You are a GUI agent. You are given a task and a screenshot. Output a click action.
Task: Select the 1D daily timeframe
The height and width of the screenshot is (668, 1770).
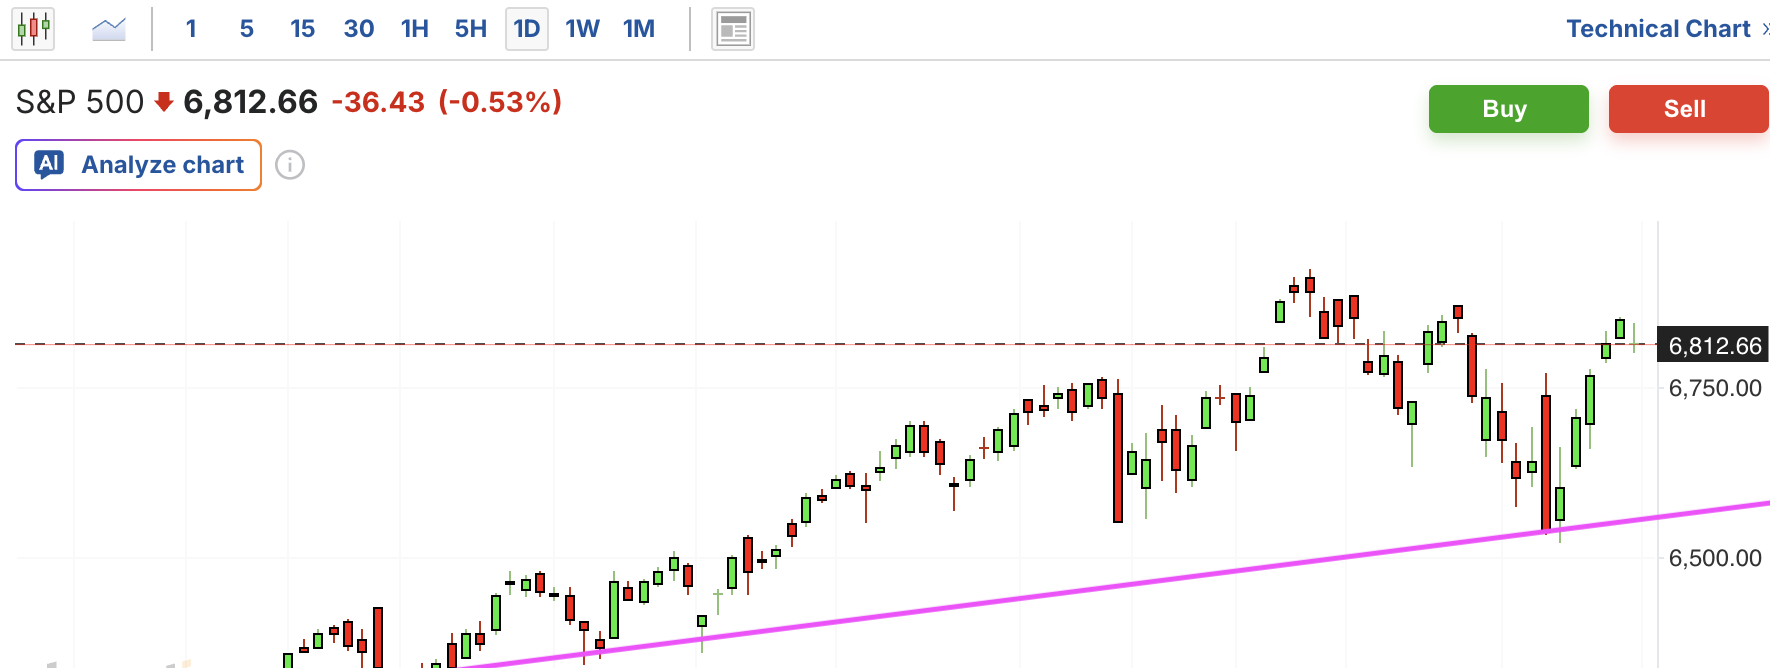tap(527, 29)
